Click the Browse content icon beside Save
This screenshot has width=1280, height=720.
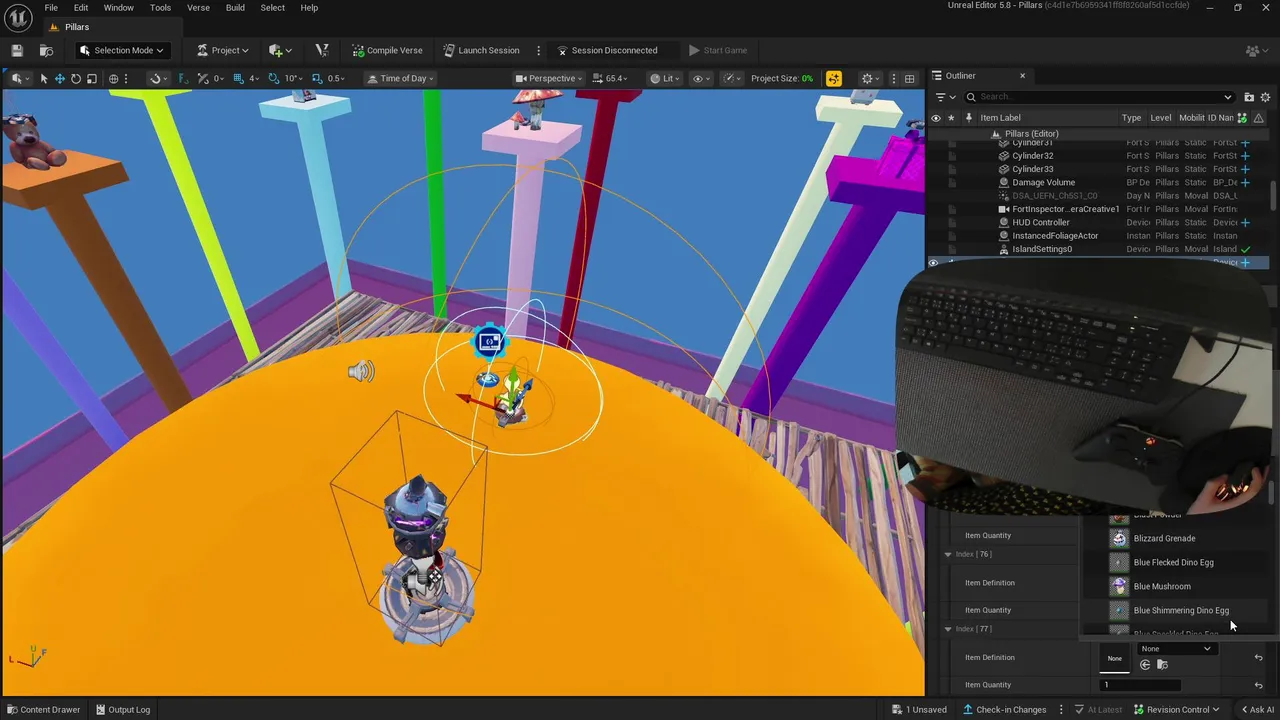(46, 50)
